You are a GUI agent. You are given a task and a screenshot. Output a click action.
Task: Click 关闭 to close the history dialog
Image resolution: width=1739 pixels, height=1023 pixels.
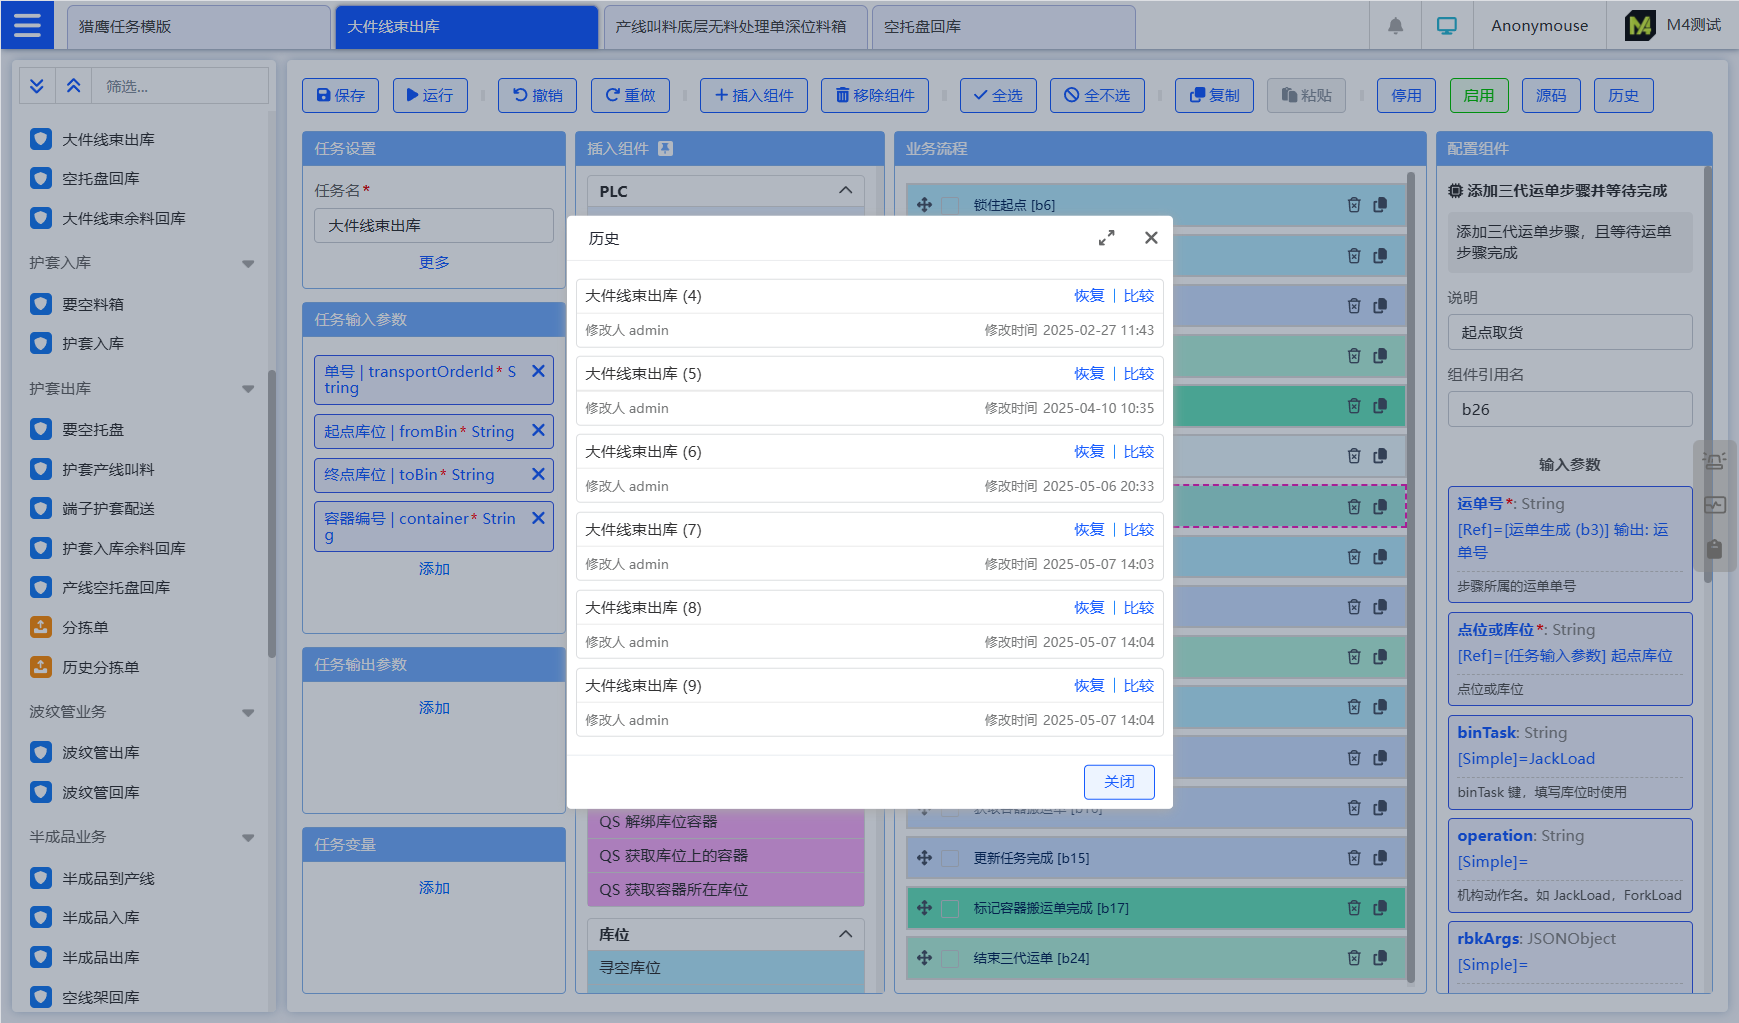tap(1118, 782)
